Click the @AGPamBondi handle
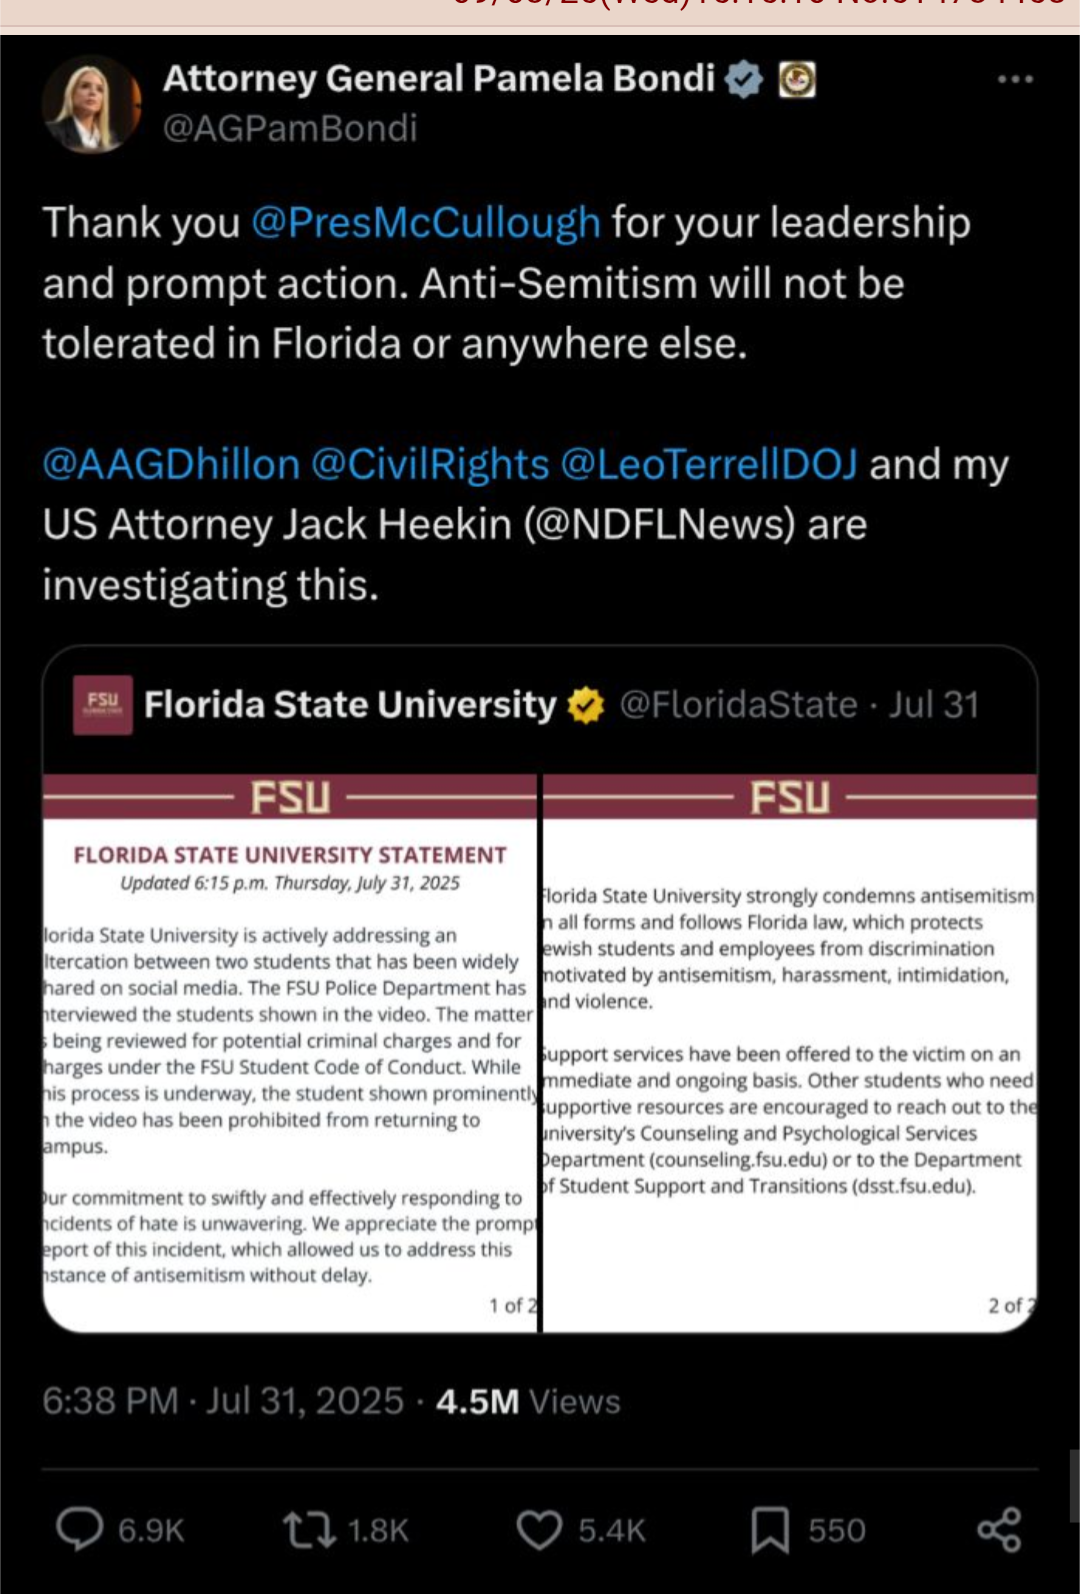Viewport: 1080px width, 1594px height. tap(290, 128)
